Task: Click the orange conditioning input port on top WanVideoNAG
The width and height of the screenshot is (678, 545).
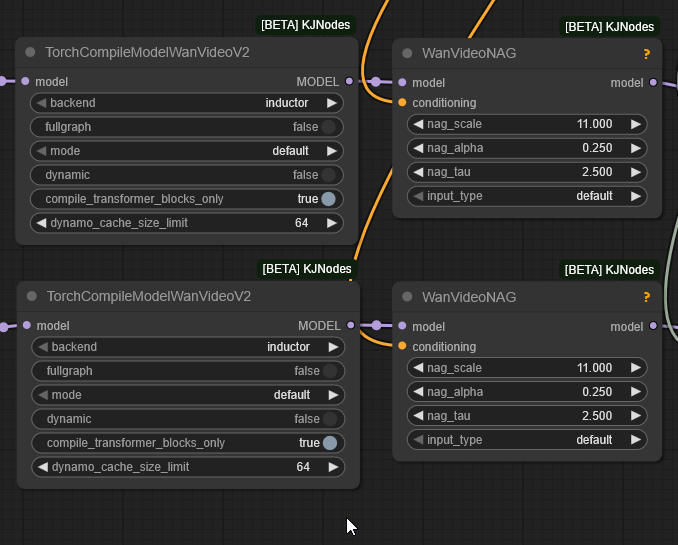Action: pyautogui.click(x=402, y=103)
